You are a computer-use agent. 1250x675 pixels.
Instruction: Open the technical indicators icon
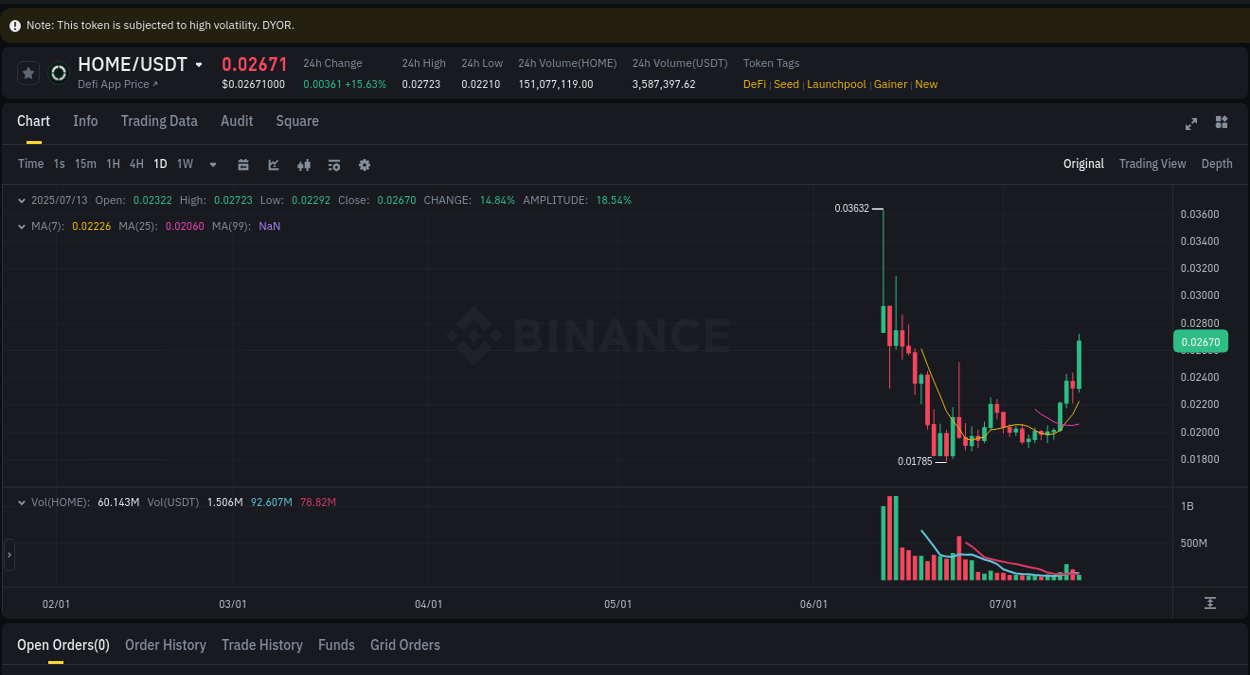[304, 164]
